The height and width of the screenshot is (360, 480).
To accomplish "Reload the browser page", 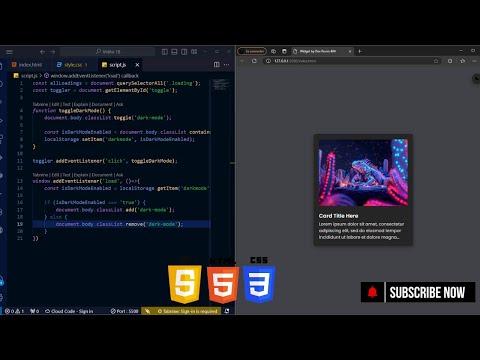I will click(254, 61).
